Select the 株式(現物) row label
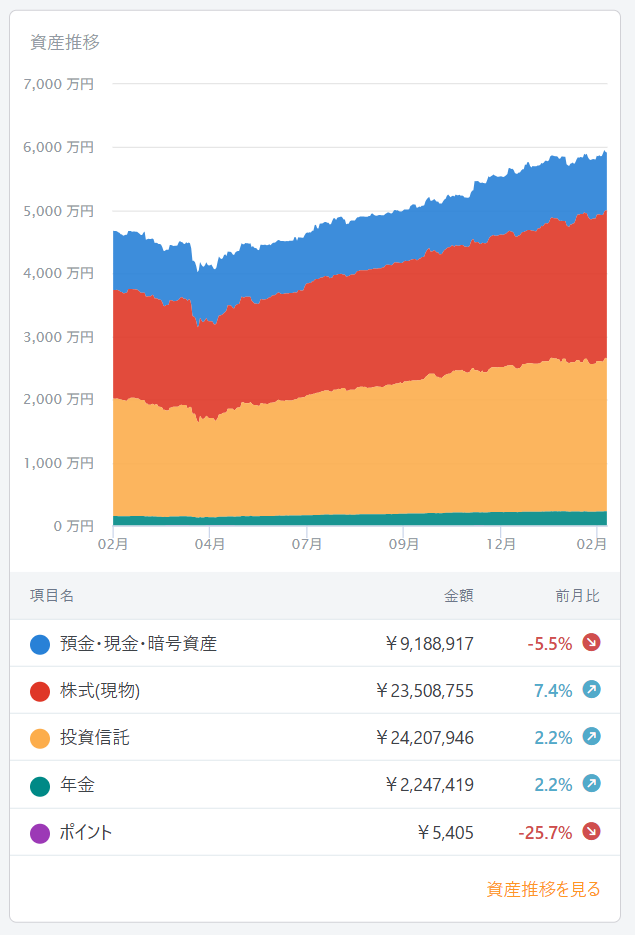The height and width of the screenshot is (935, 635). coord(100,691)
